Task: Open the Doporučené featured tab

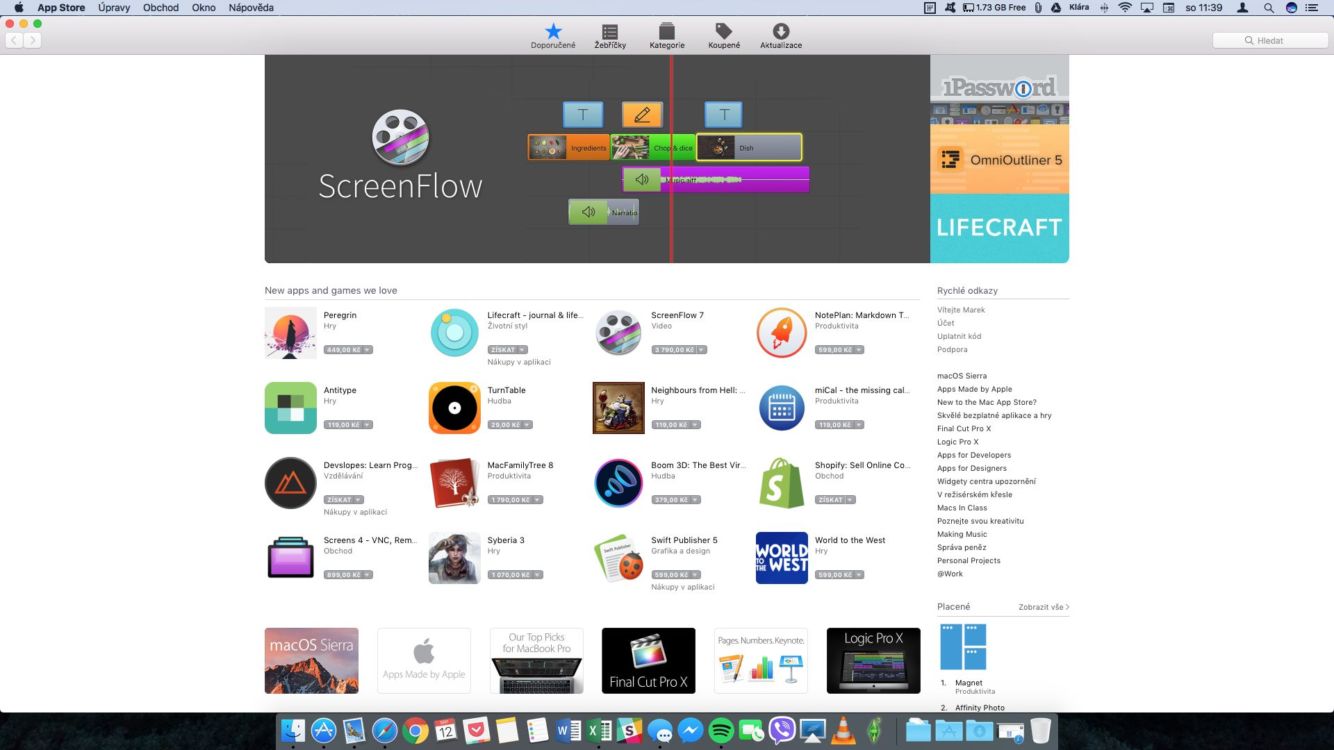Action: tap(553, 36)
